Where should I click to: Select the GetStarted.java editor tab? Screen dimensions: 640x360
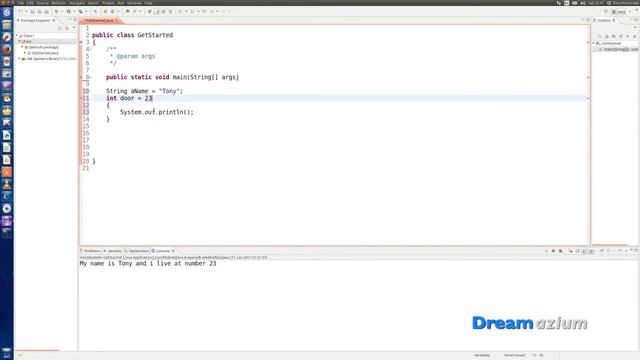click(99, 20)
